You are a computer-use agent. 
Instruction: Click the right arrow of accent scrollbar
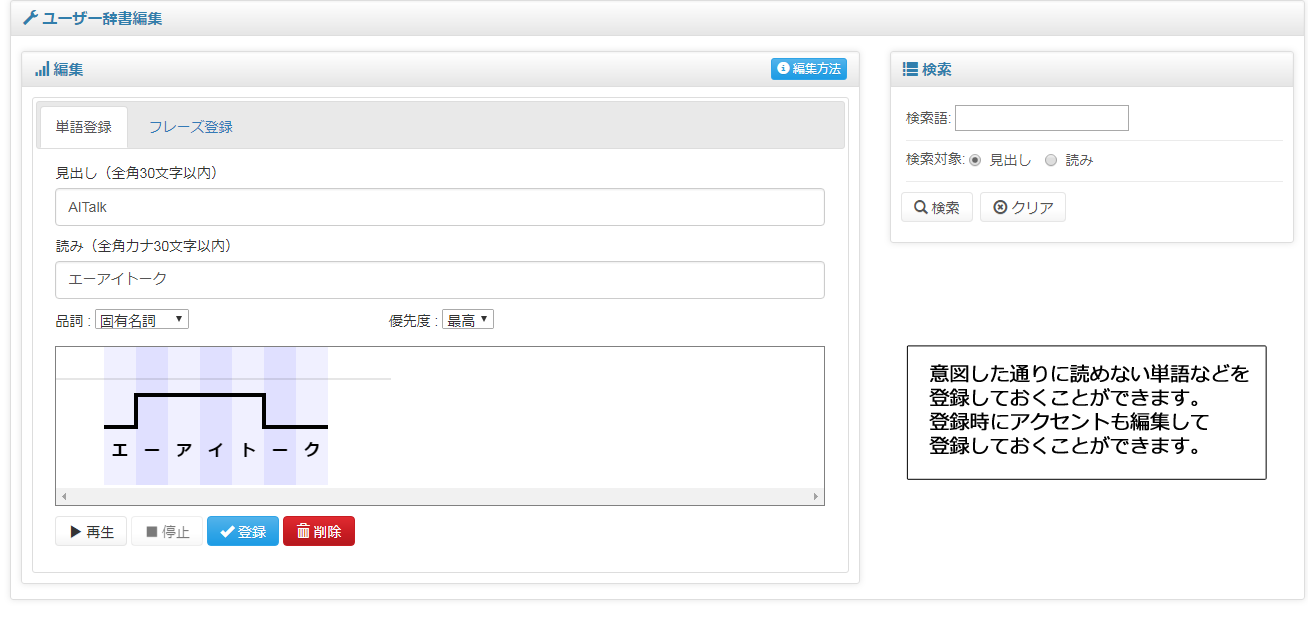coord(816,496)
